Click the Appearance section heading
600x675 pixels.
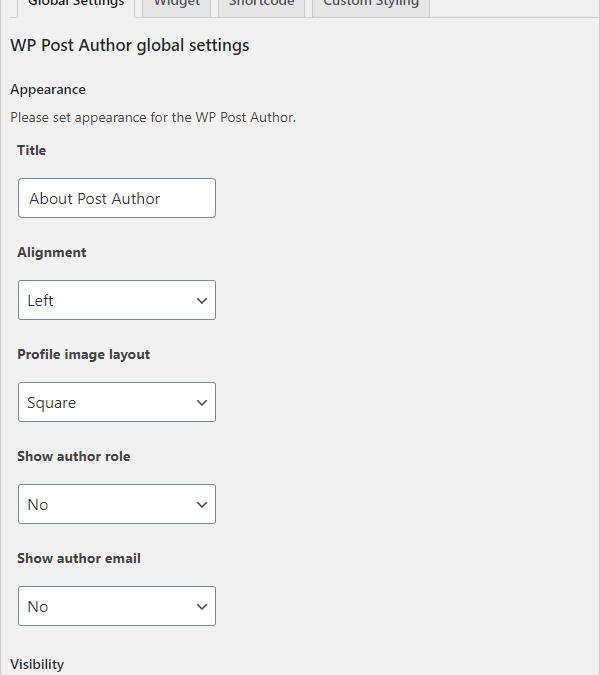click(48, 90)
